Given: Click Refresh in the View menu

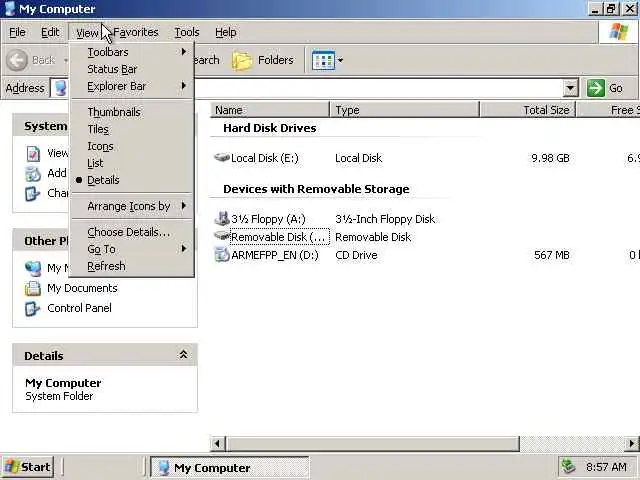Looking at the screenshot, I should [131, 266].
